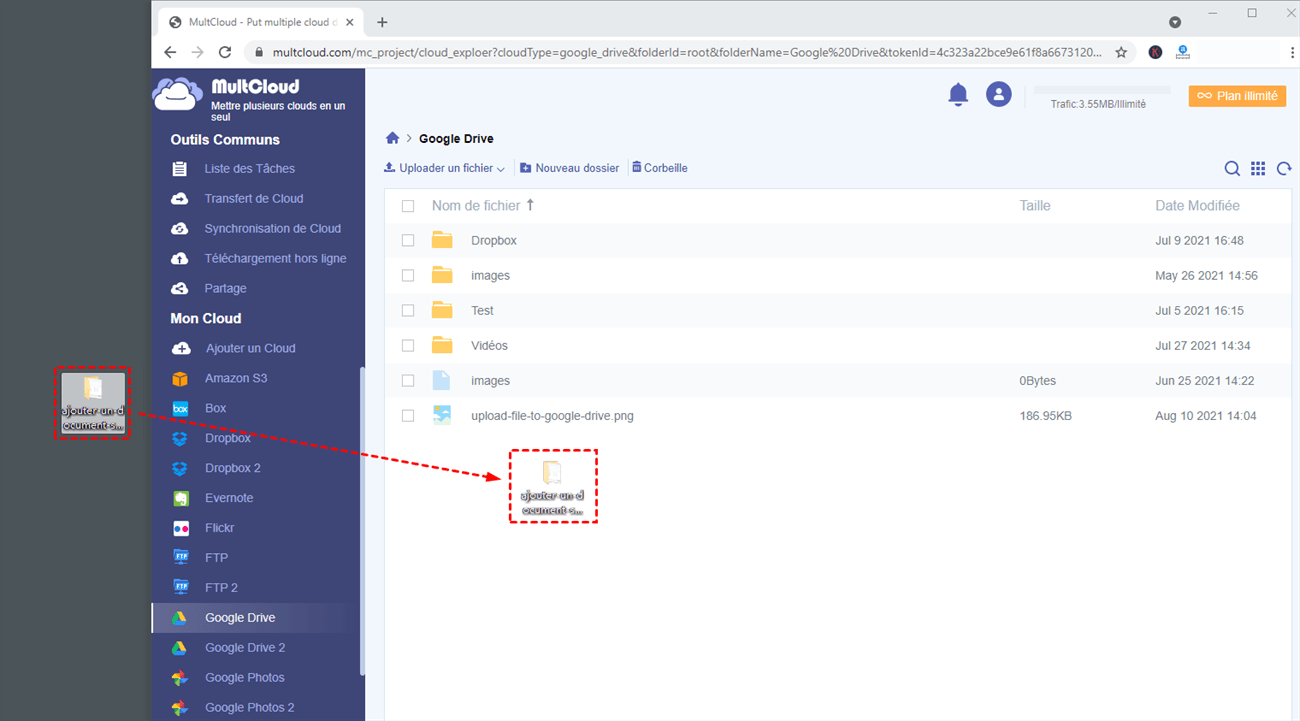Click the refresh file list icon
The width and height of the screenshot is (1300, 721).
tap(1284, 169)
